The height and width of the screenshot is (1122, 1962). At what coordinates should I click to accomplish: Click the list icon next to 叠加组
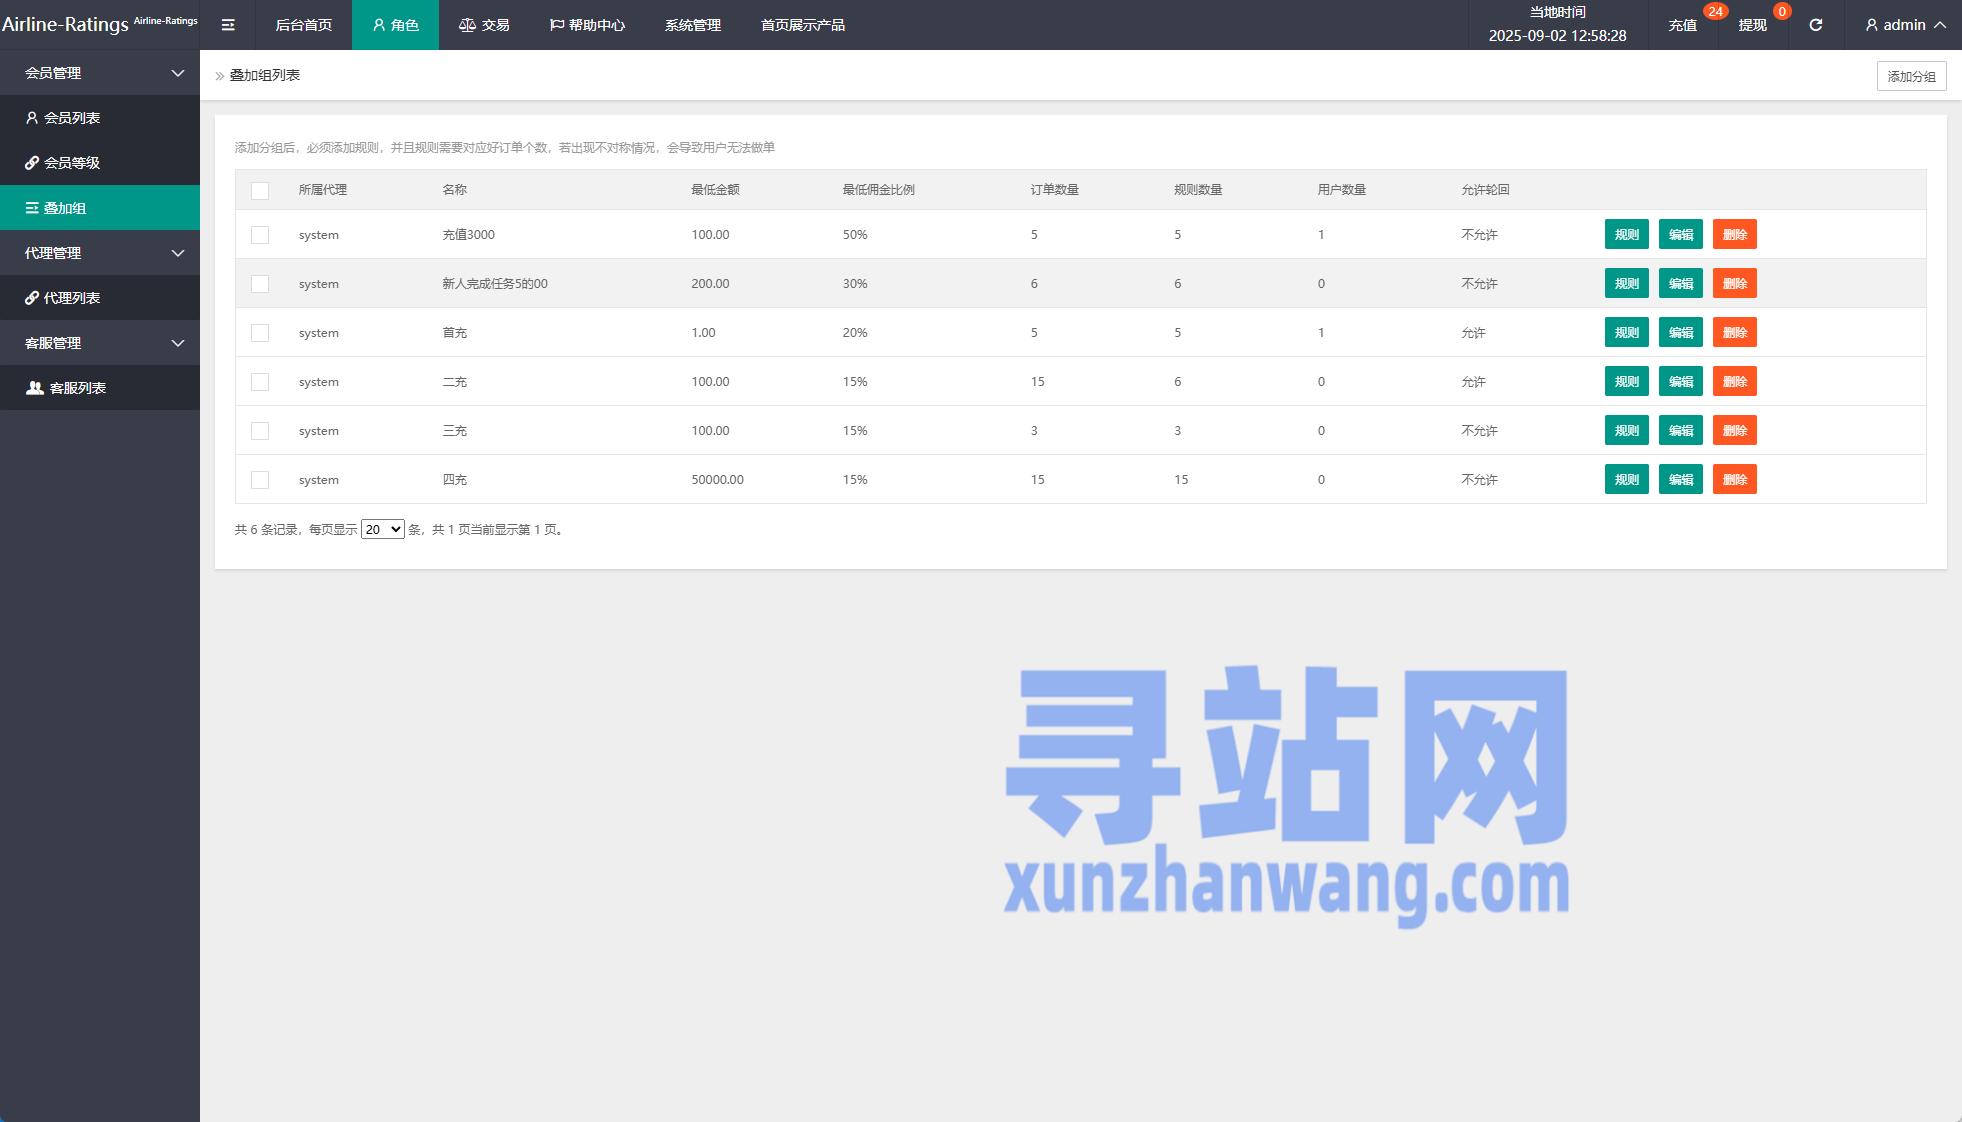click(x=32, y=208)
